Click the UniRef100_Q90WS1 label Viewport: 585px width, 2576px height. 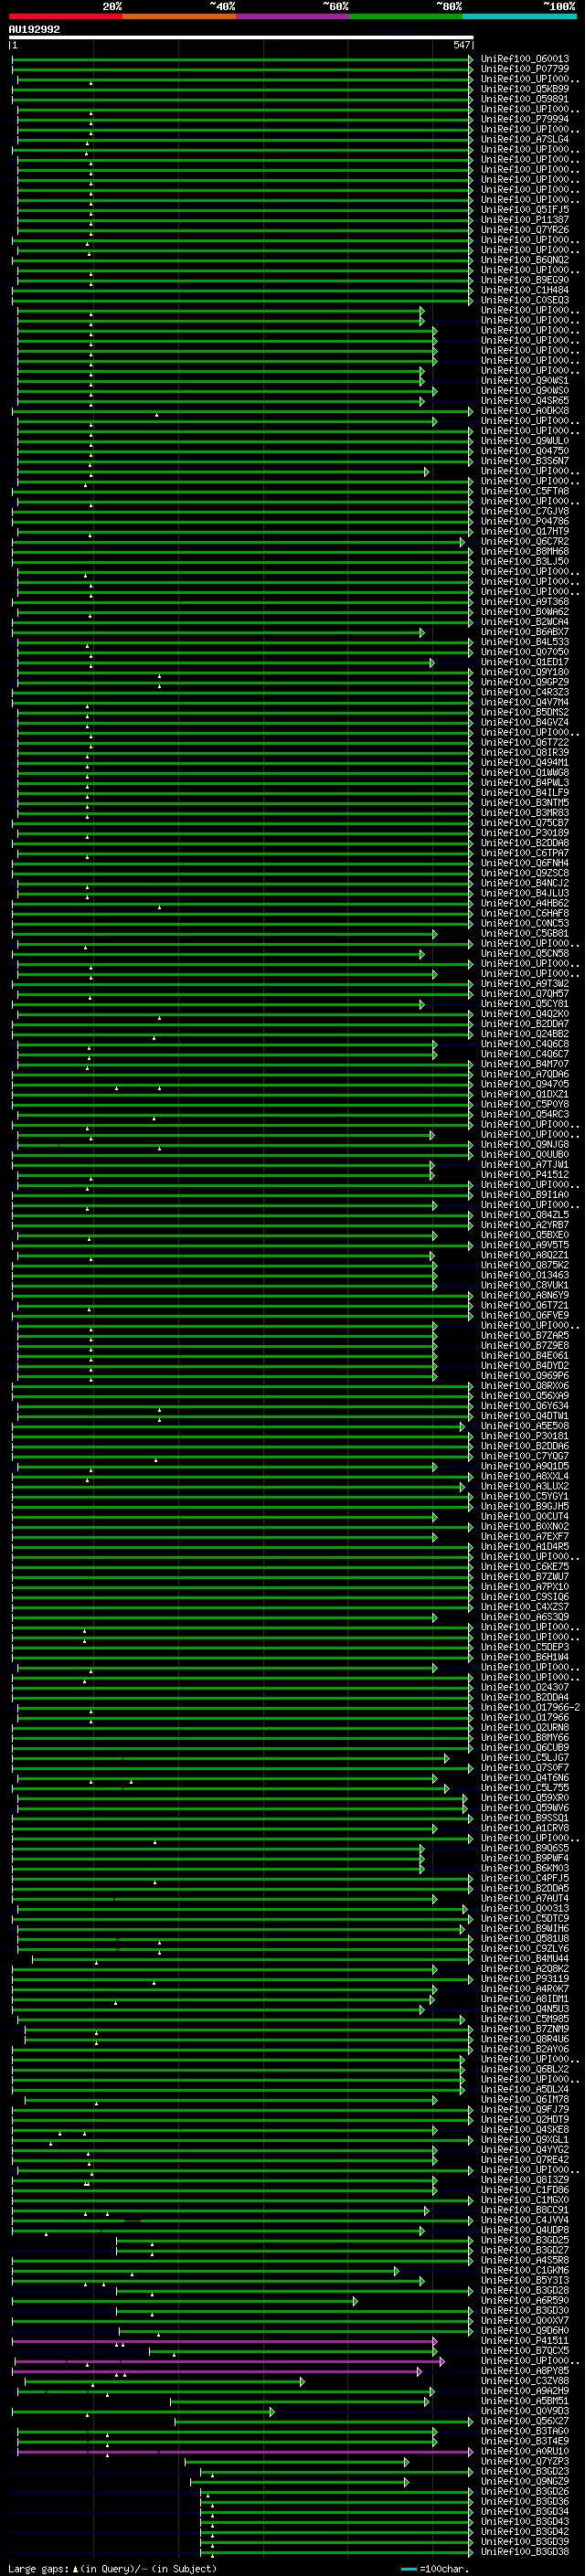pos(525,381)
